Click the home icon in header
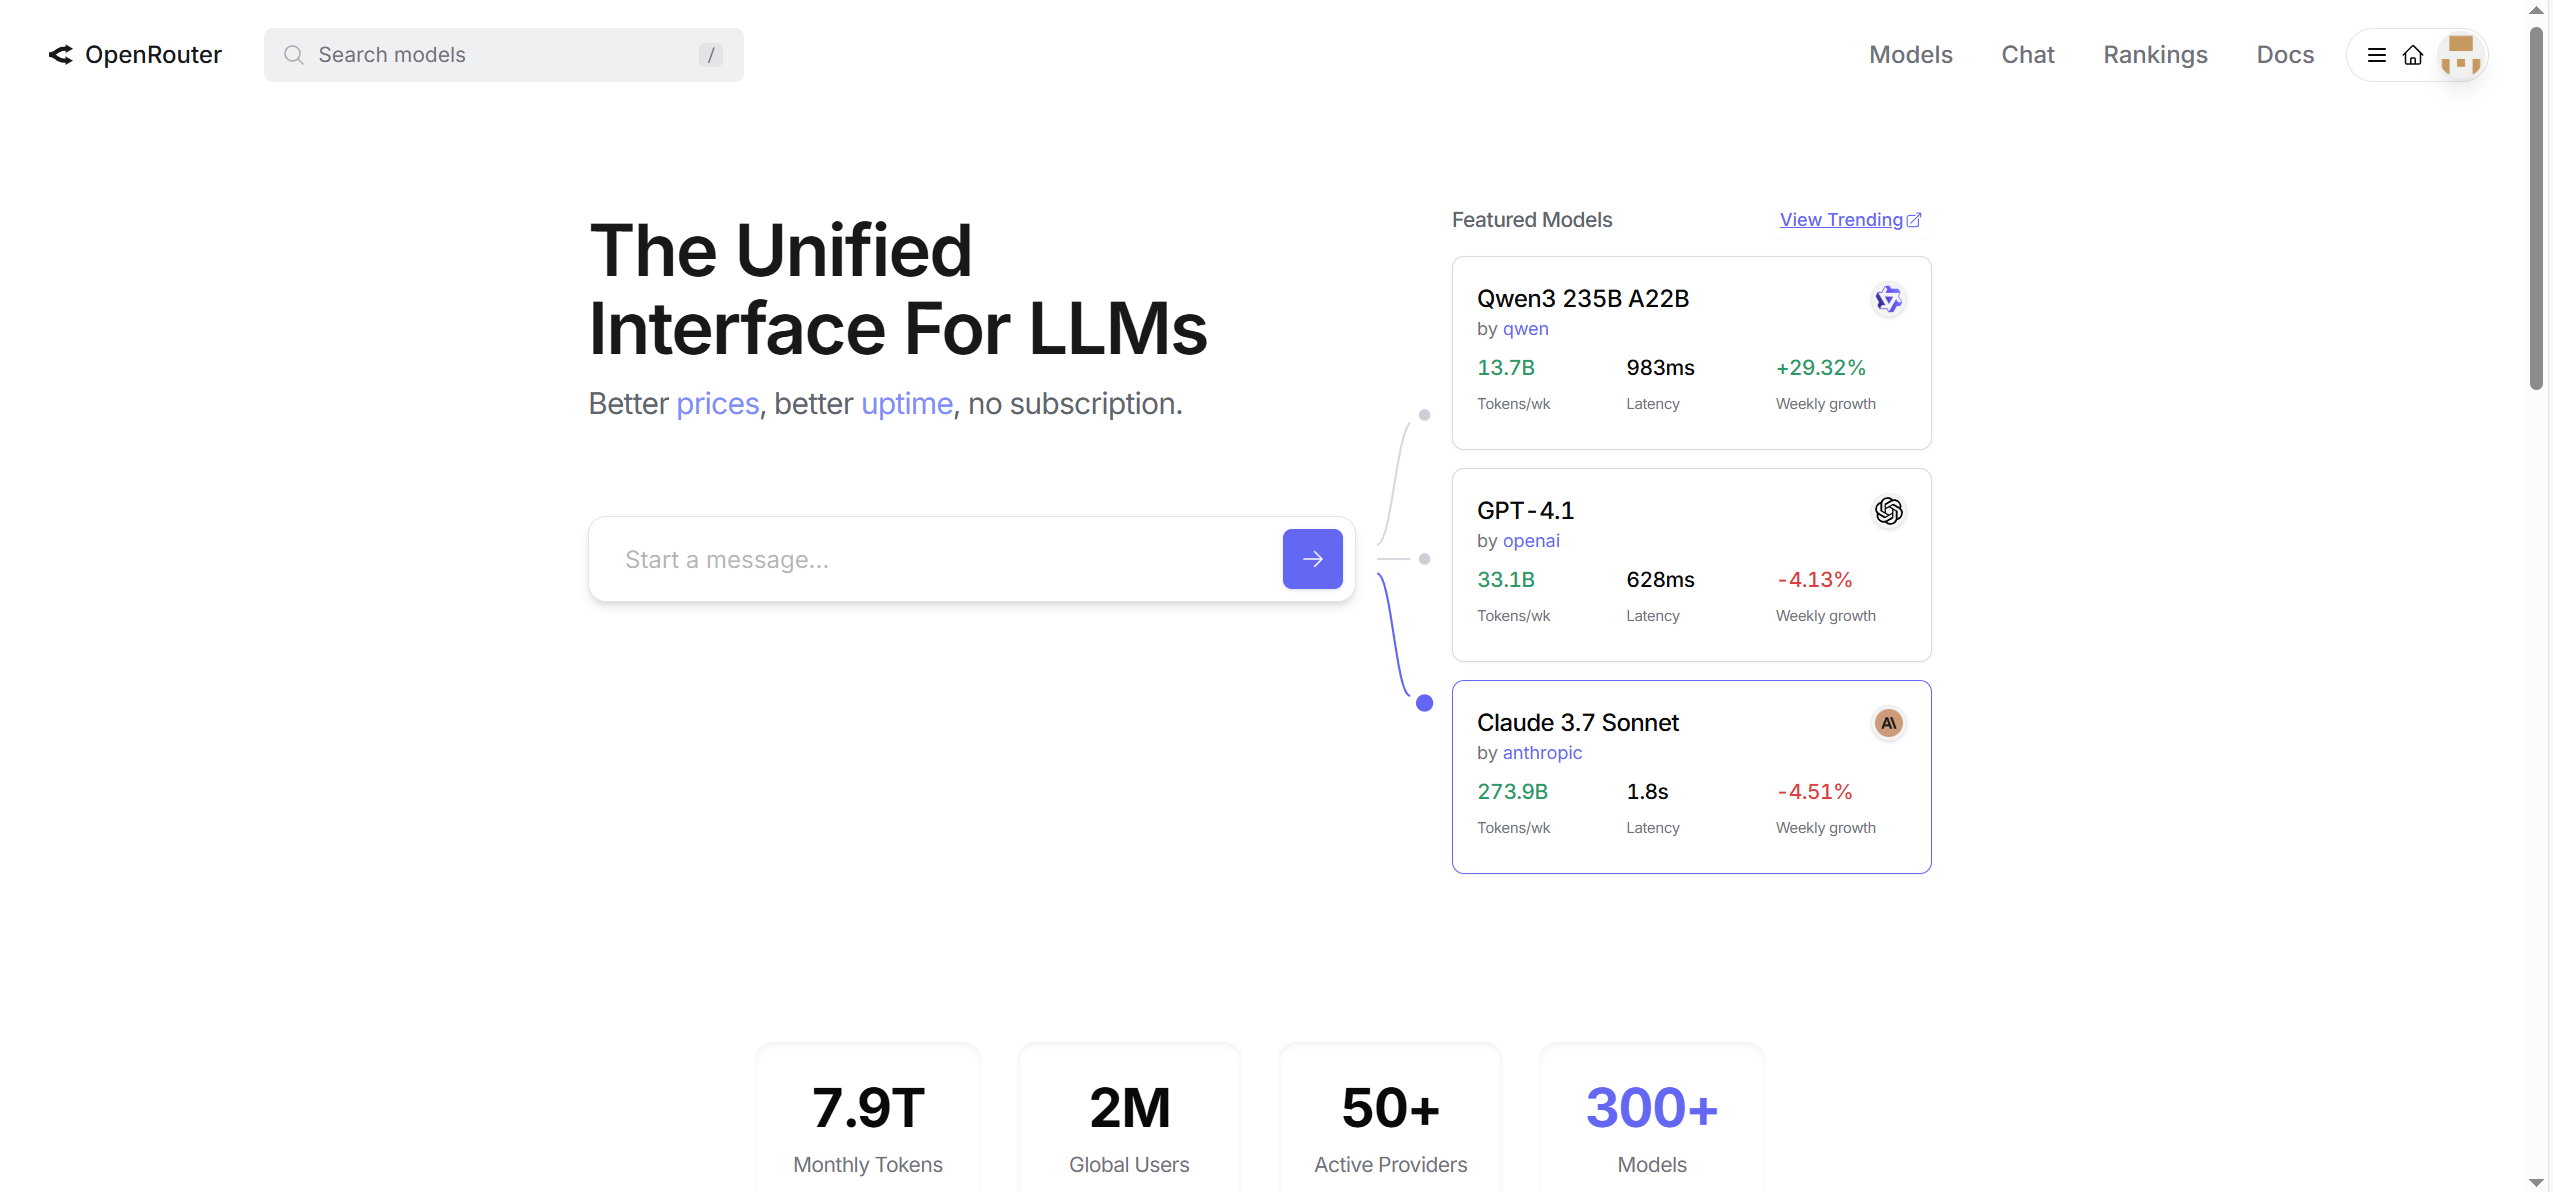 (x=2413, y=55)
